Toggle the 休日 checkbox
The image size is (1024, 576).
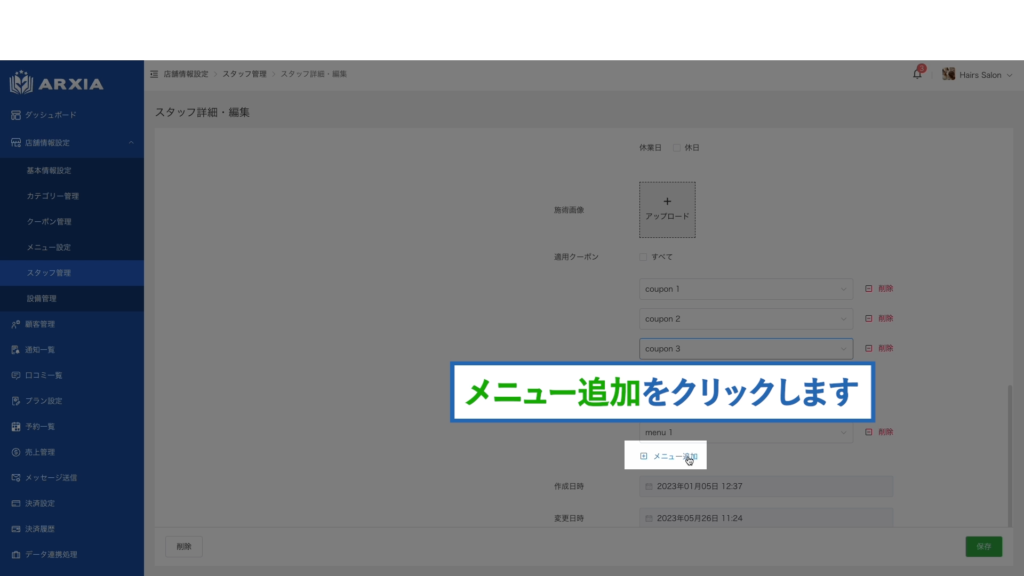tap(677, 148)
